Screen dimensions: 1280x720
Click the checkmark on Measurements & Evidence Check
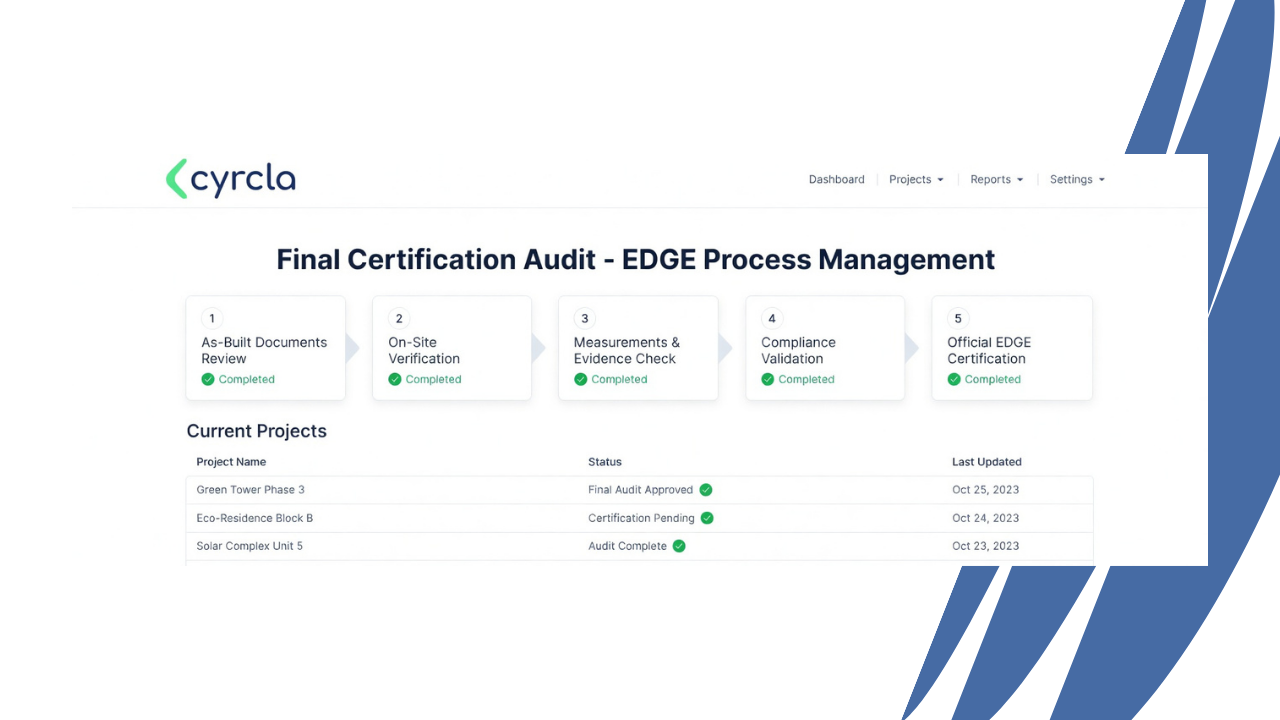coord(581,379)
